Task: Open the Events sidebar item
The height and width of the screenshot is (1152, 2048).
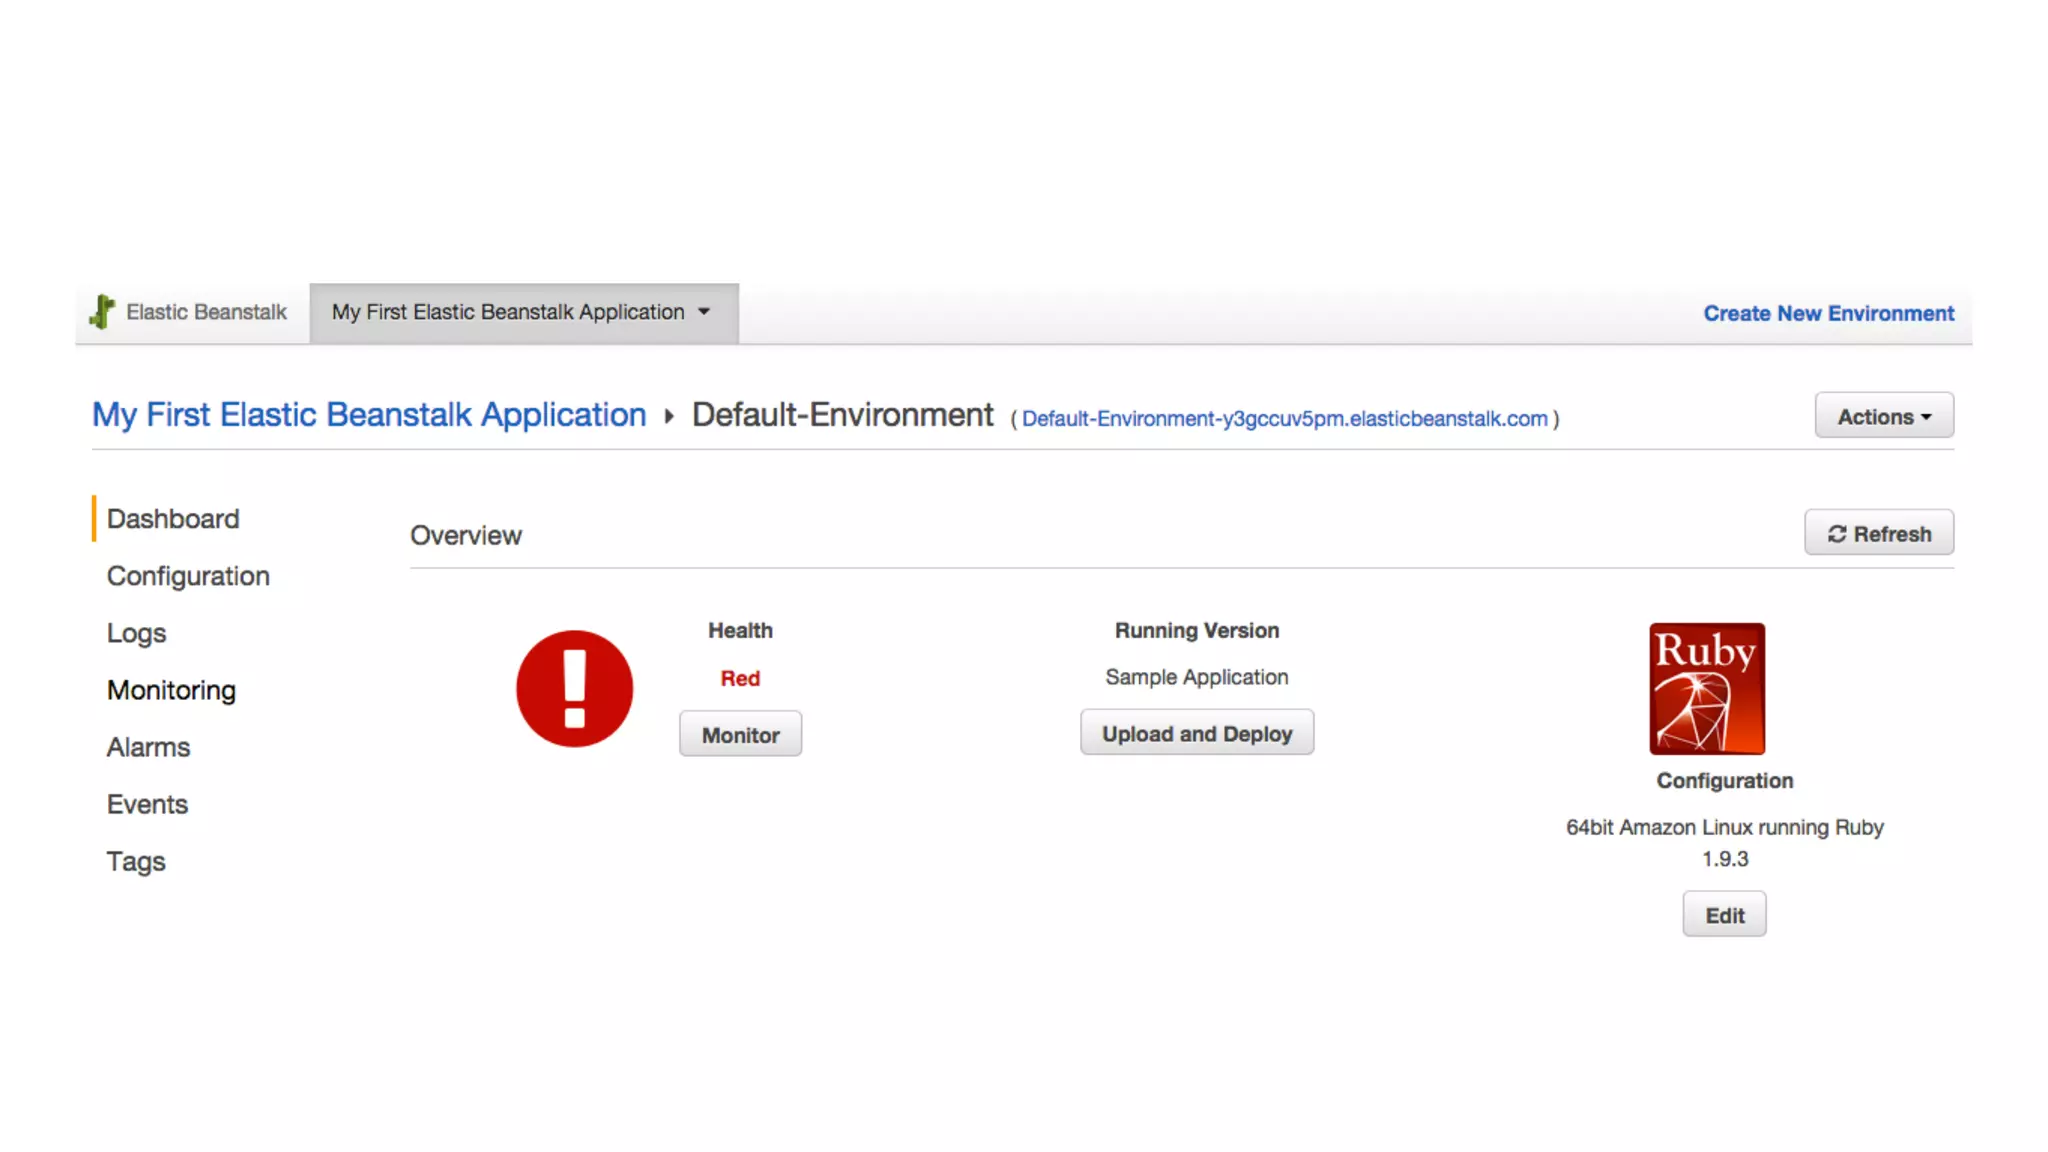Action: point(147,804)
